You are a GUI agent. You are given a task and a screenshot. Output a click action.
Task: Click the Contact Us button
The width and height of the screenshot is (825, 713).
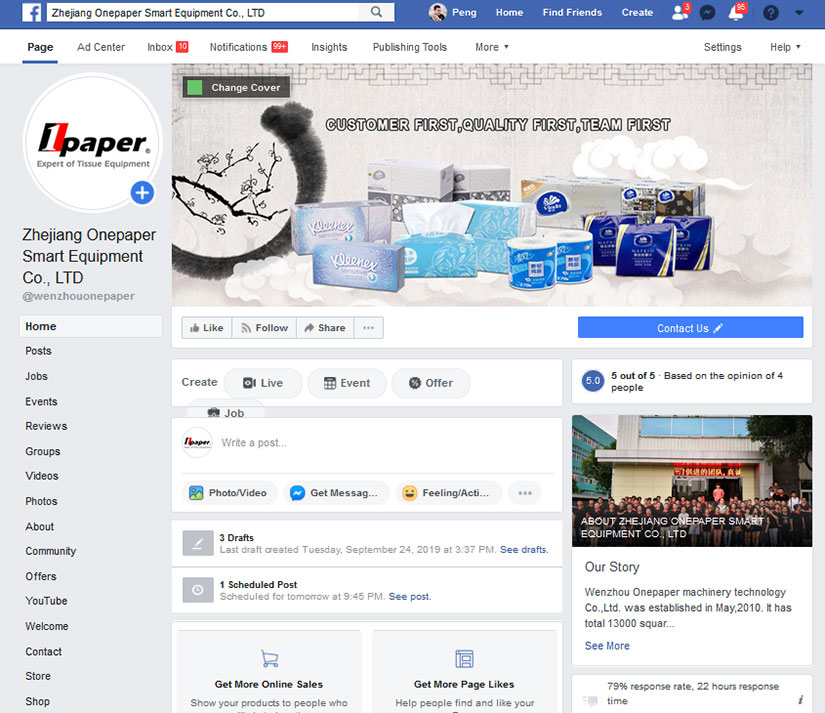tap(690, 328)
